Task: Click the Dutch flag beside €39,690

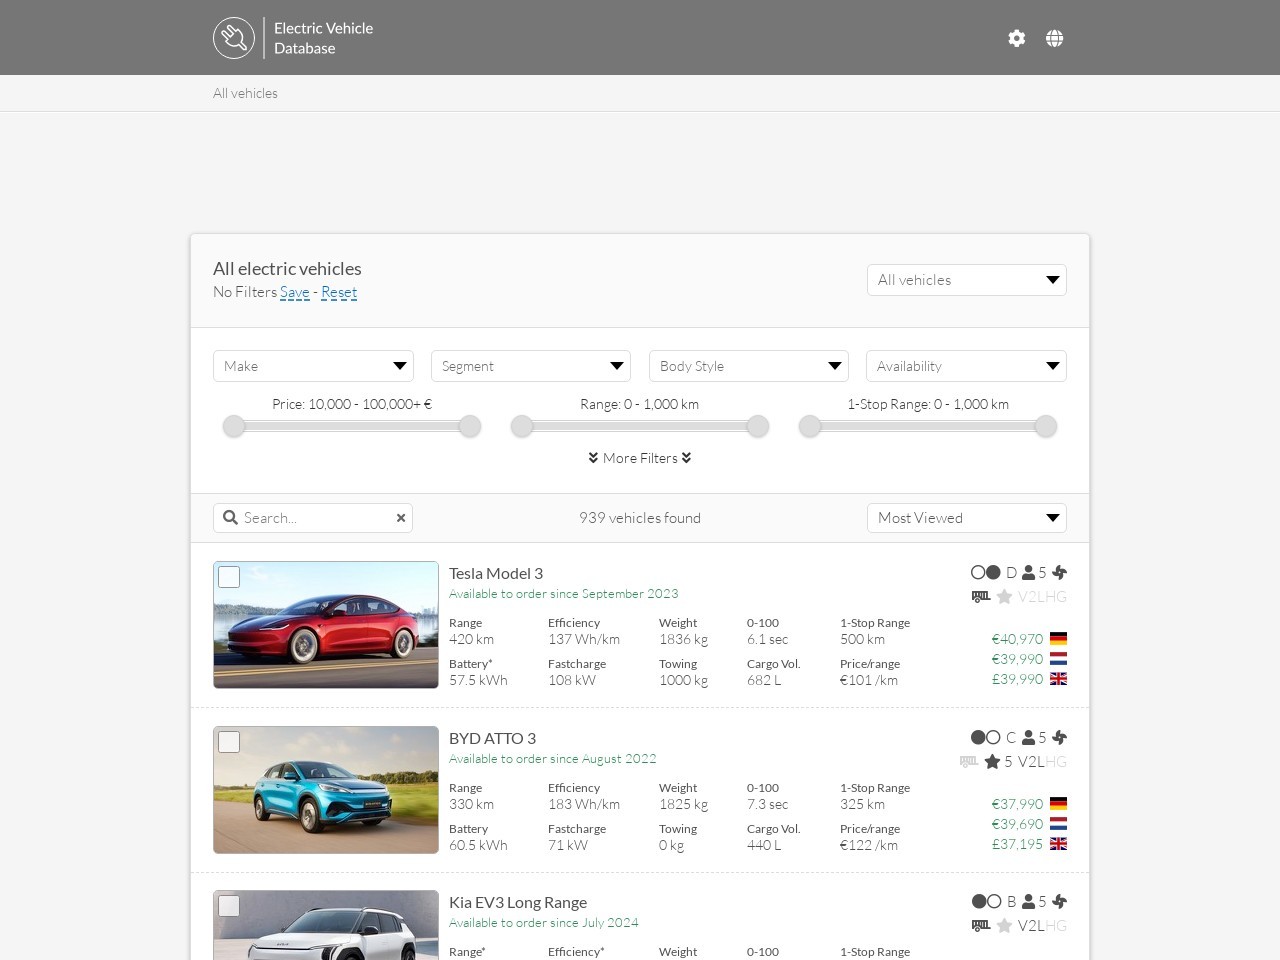Action: 1058,824
